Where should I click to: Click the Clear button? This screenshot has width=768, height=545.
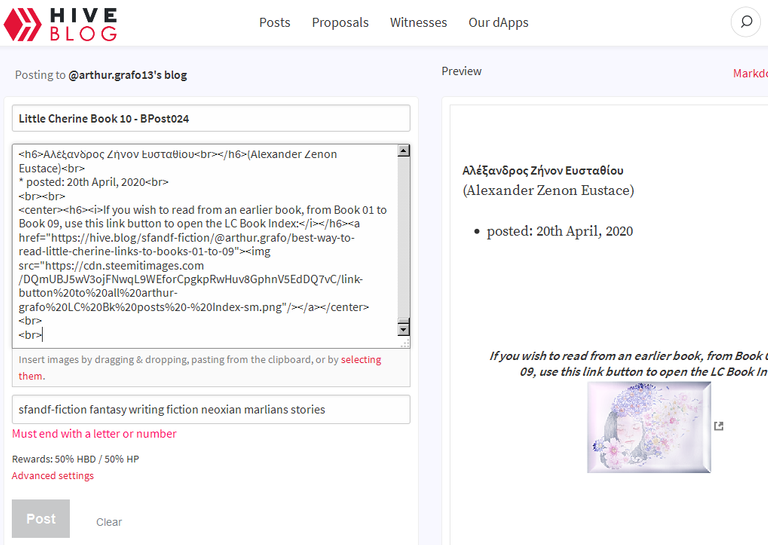pos(109,522)
